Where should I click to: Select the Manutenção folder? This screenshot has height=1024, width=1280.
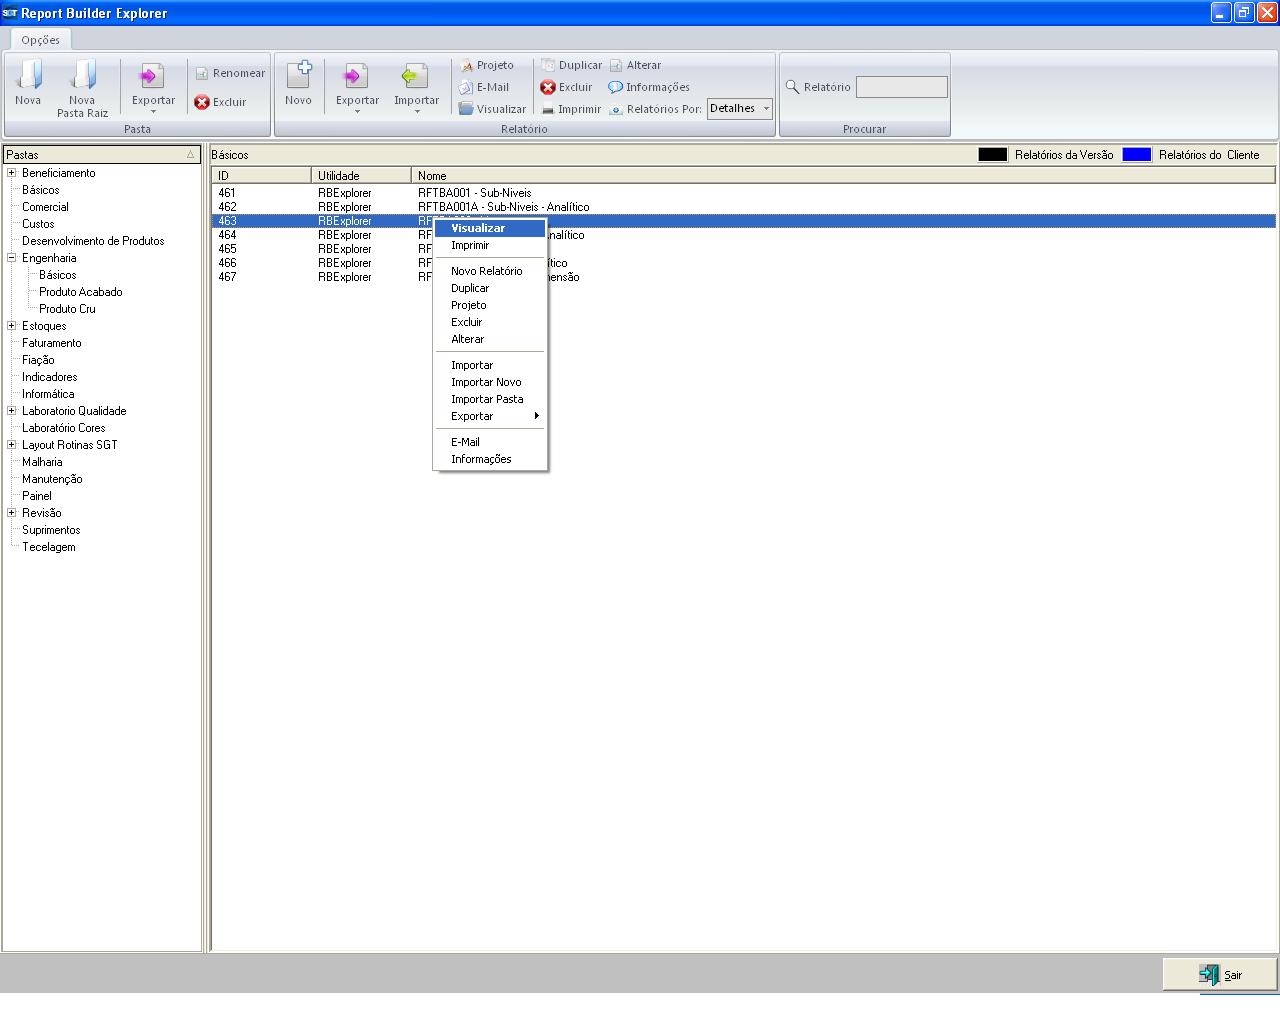pos(52,479)
